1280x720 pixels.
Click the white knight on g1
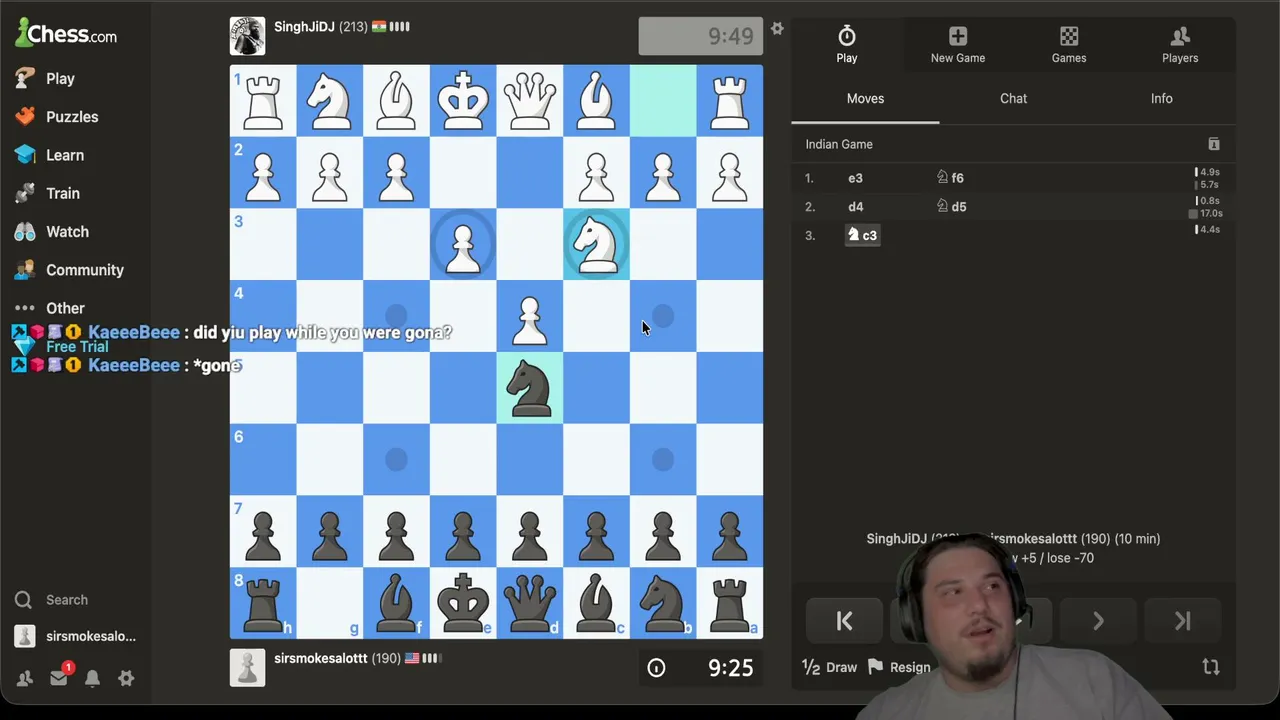pos(330,101)
